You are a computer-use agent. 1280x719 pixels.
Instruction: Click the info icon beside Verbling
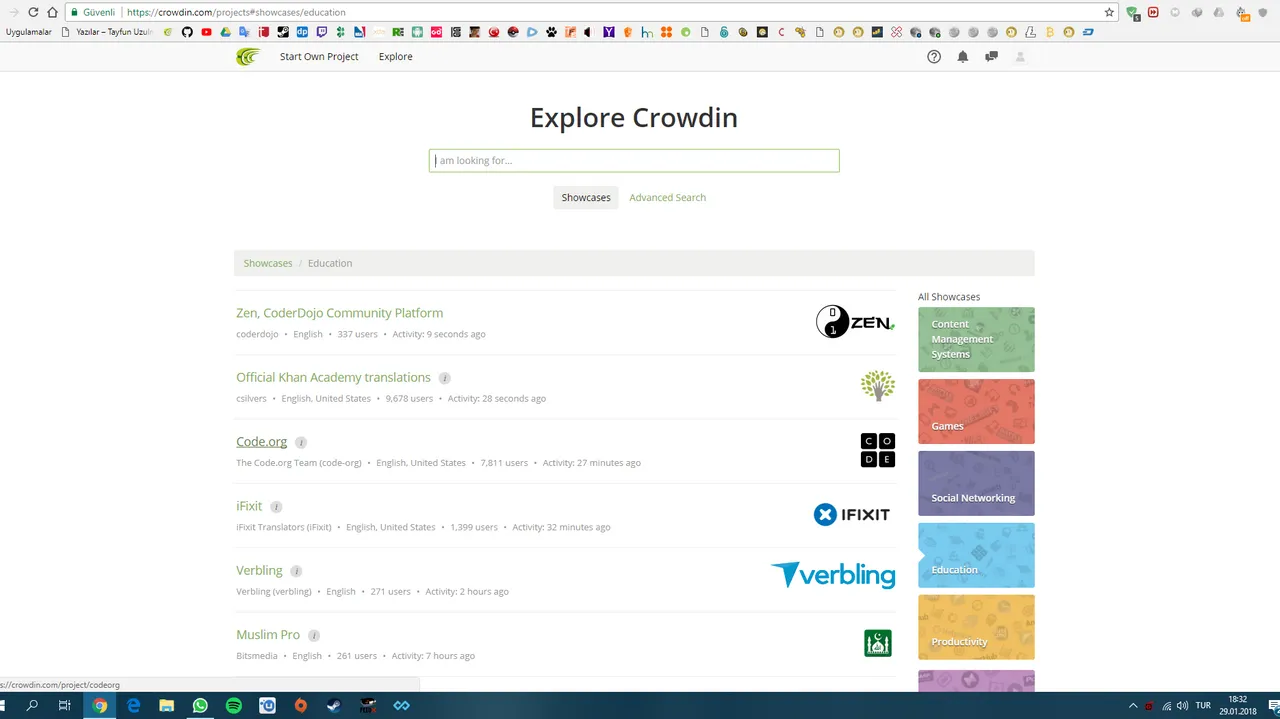tap(296, 571)
